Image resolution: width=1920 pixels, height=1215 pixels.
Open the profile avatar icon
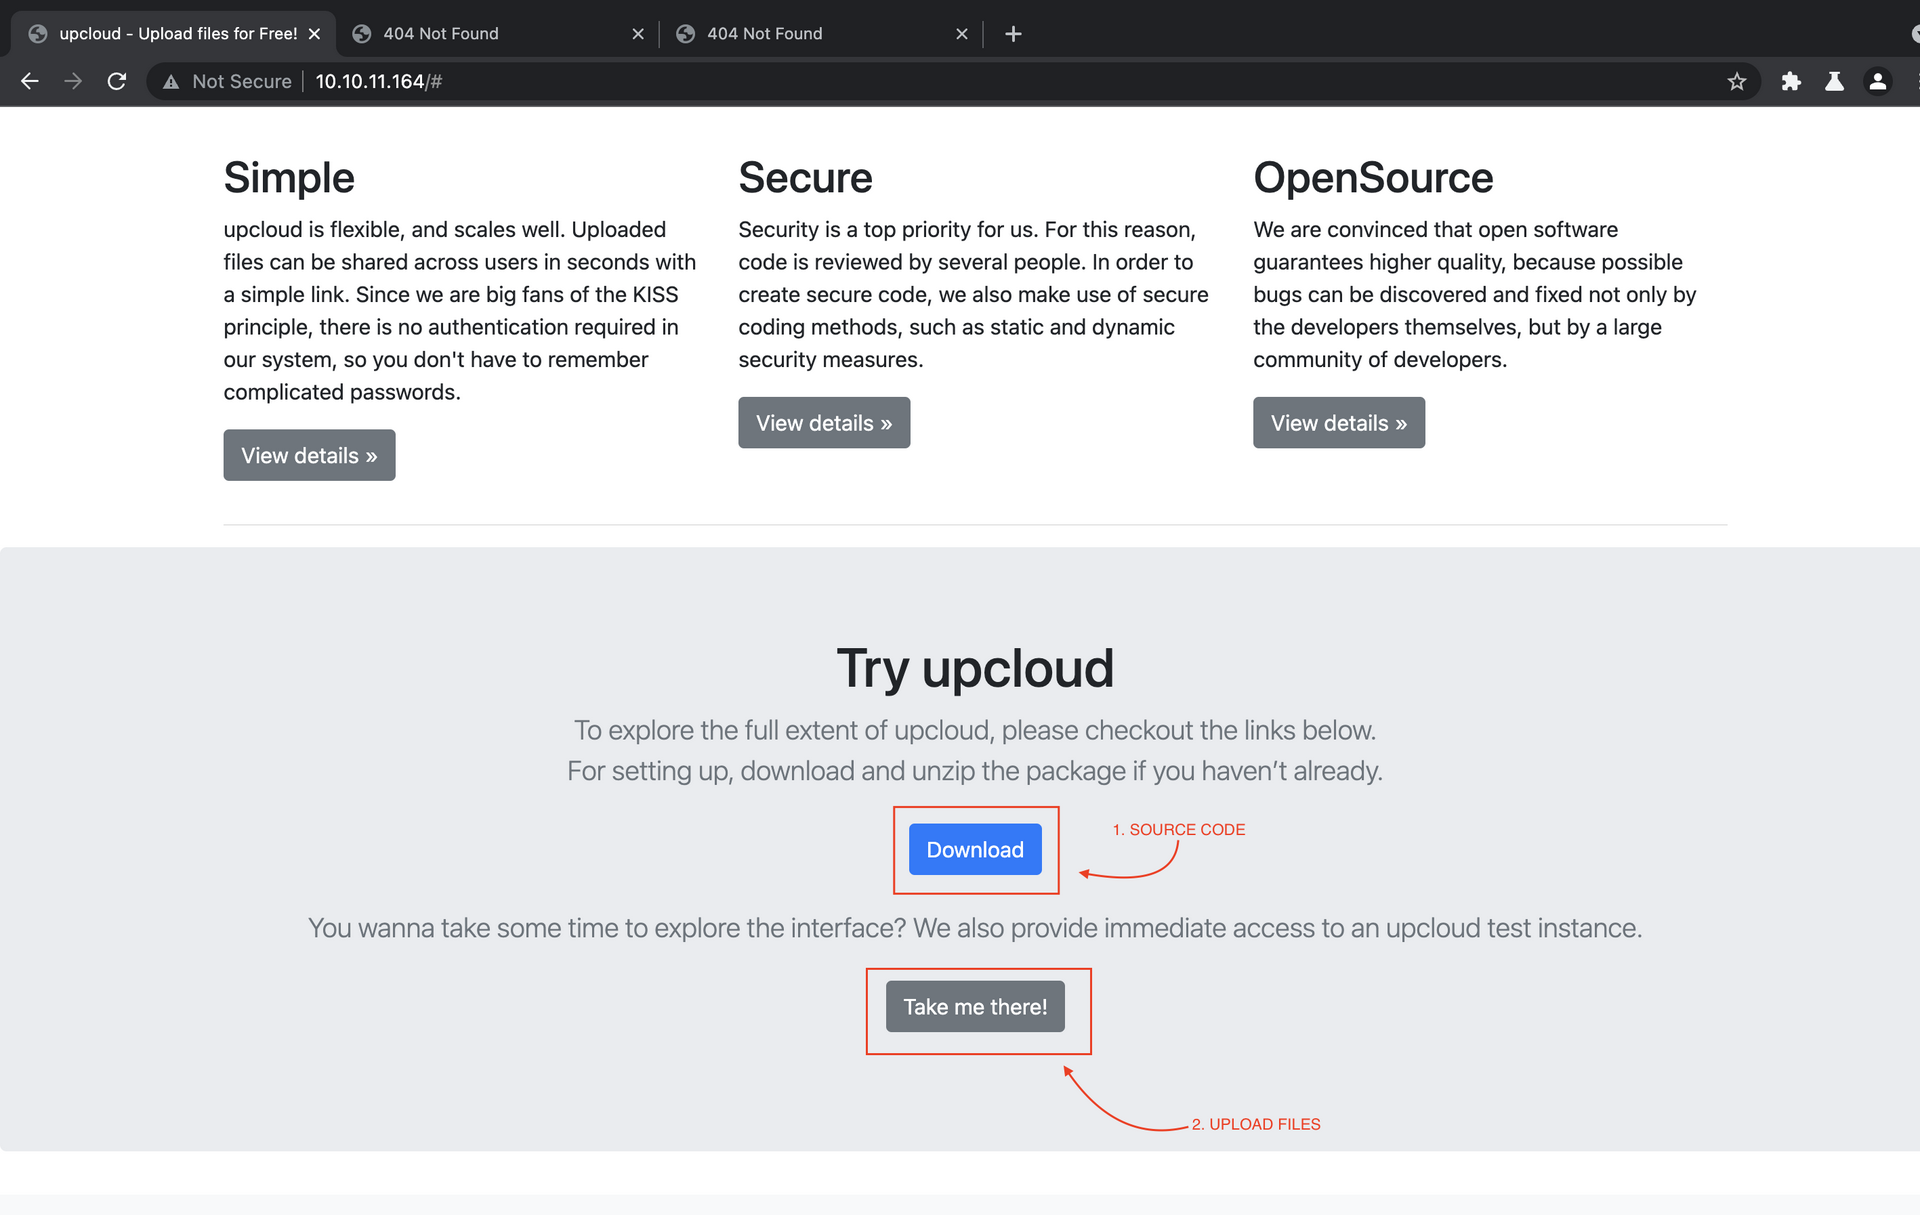coord(1878,81)
